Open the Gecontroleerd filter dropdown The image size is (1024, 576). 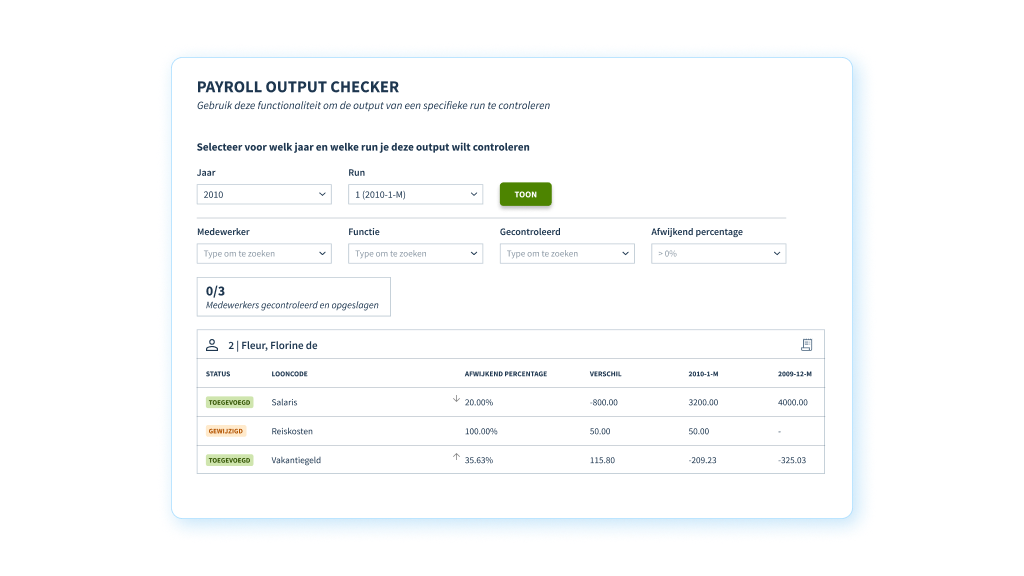click(567, 253)
